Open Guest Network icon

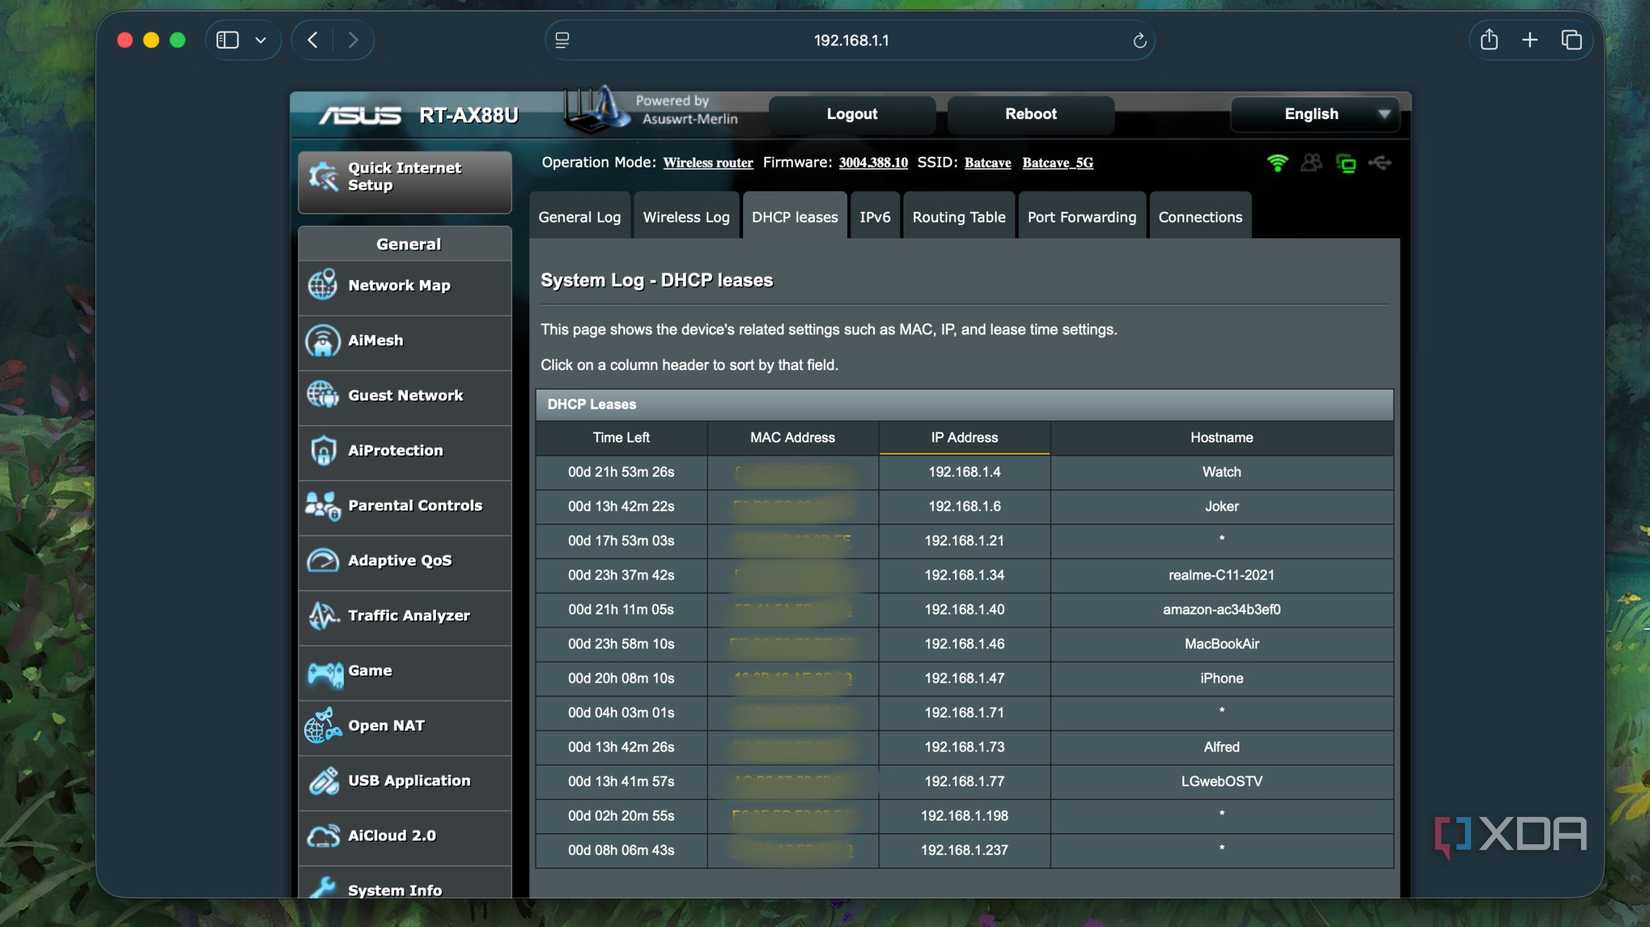coord(322,395)
